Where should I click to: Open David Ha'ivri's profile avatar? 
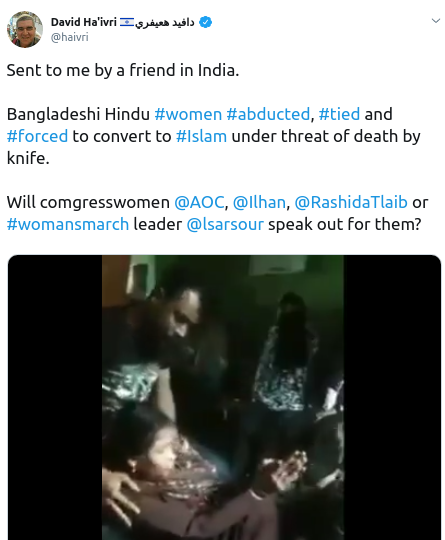point(24,29)
